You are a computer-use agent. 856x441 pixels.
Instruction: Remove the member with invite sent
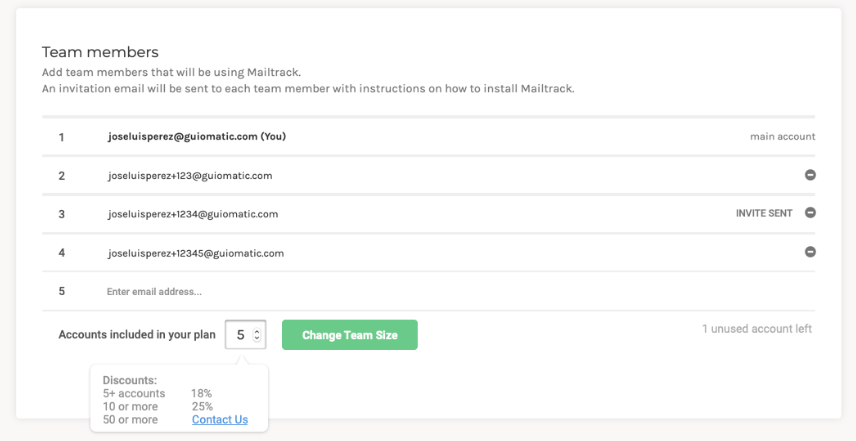point(810,213)
